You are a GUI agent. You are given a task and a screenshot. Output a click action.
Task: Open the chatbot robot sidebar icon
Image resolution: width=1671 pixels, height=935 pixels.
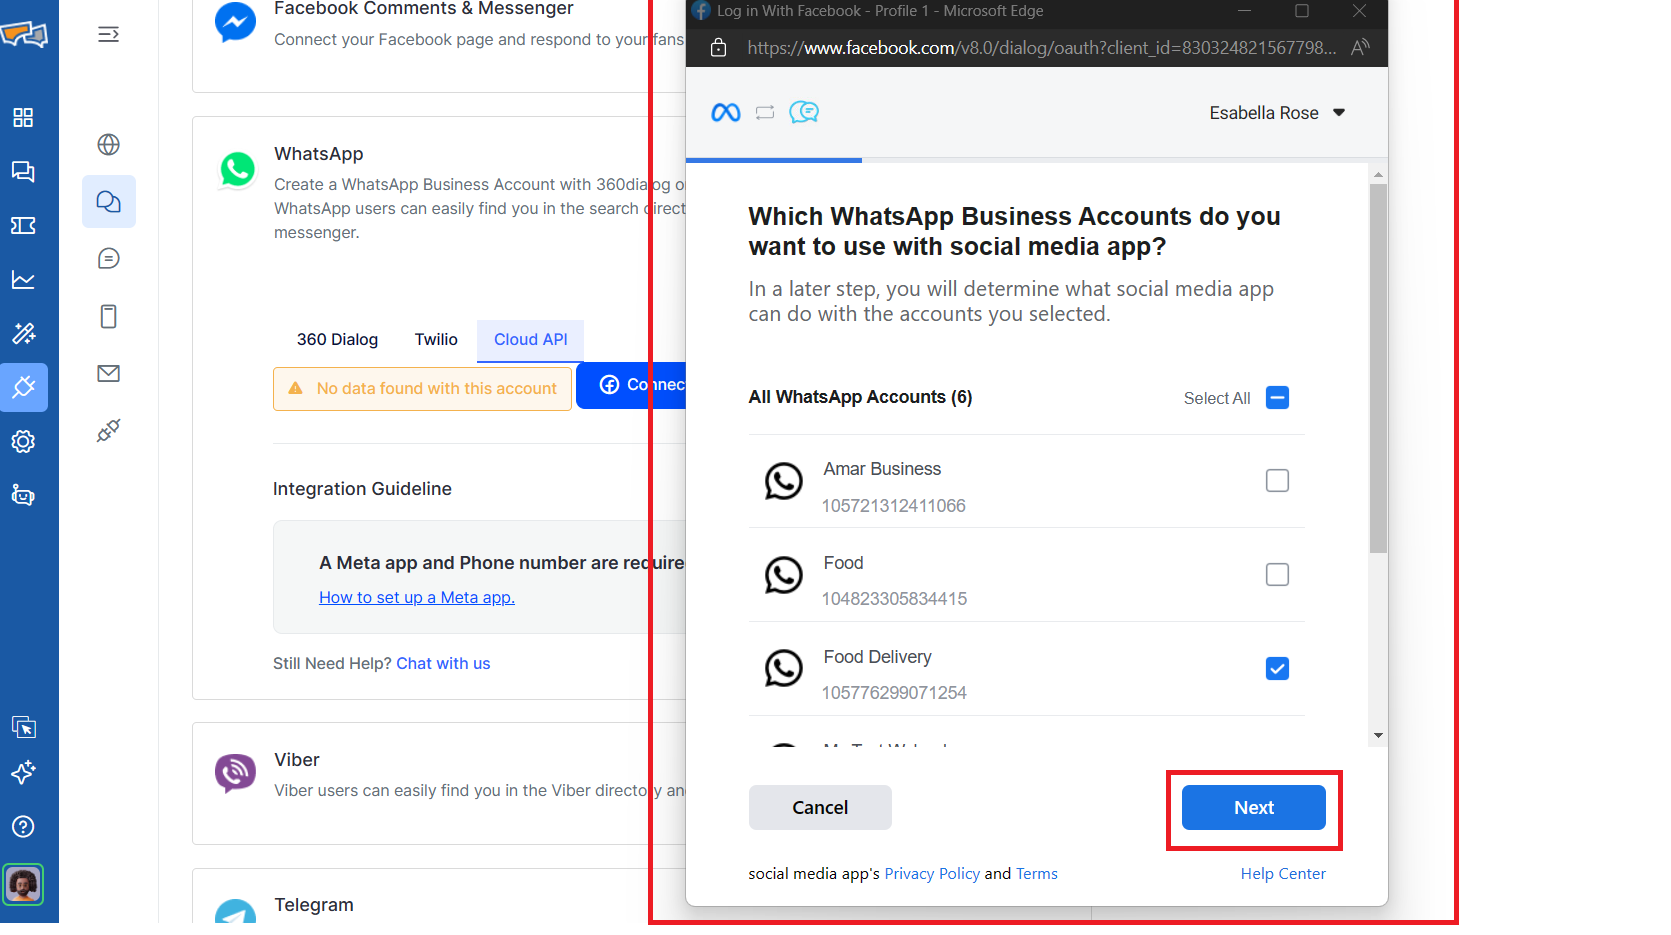[23, 495]
